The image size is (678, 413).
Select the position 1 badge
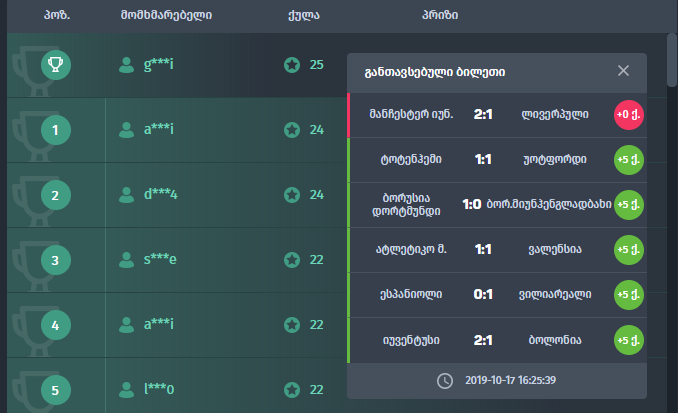pyautogui.click(x=56, y=130)
